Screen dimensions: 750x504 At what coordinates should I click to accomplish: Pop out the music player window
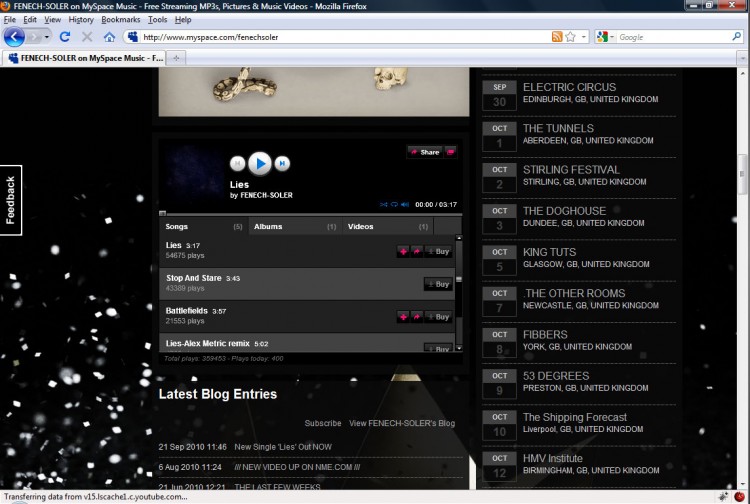click(x=450, y=152)
